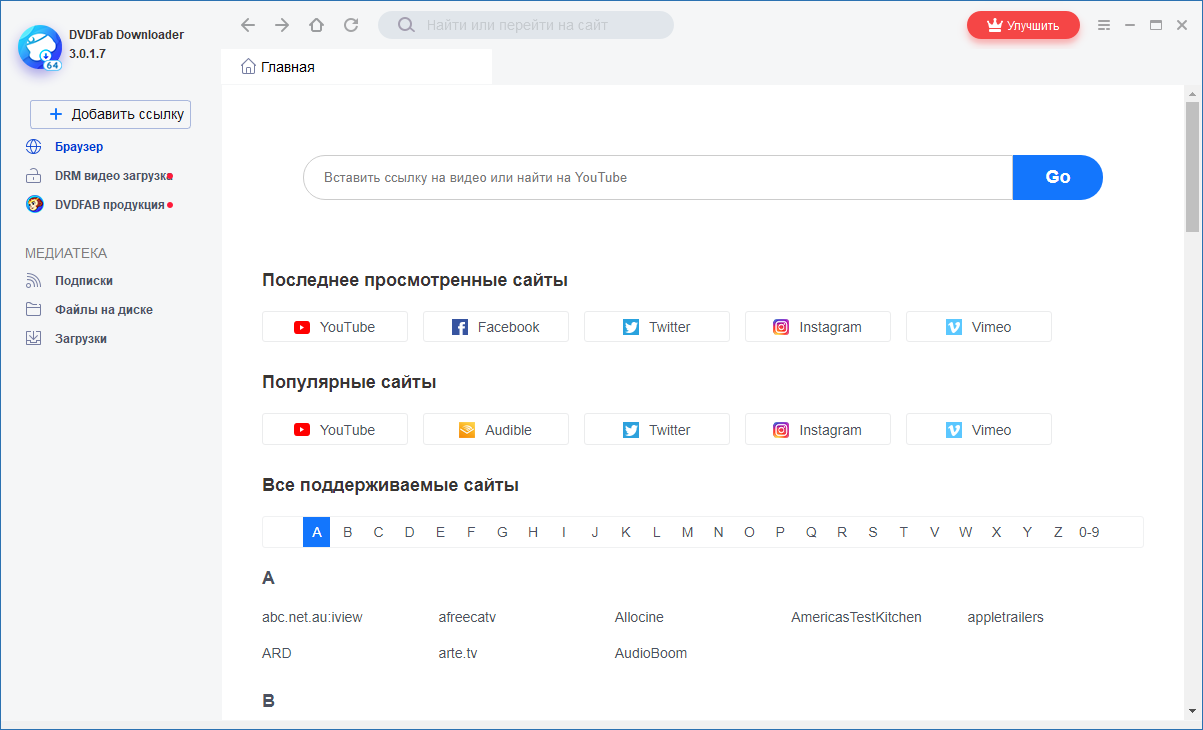Open home page via house icon in toolbar
The height and width of the screenshot is (730, 1203).
tap(316, 25)
